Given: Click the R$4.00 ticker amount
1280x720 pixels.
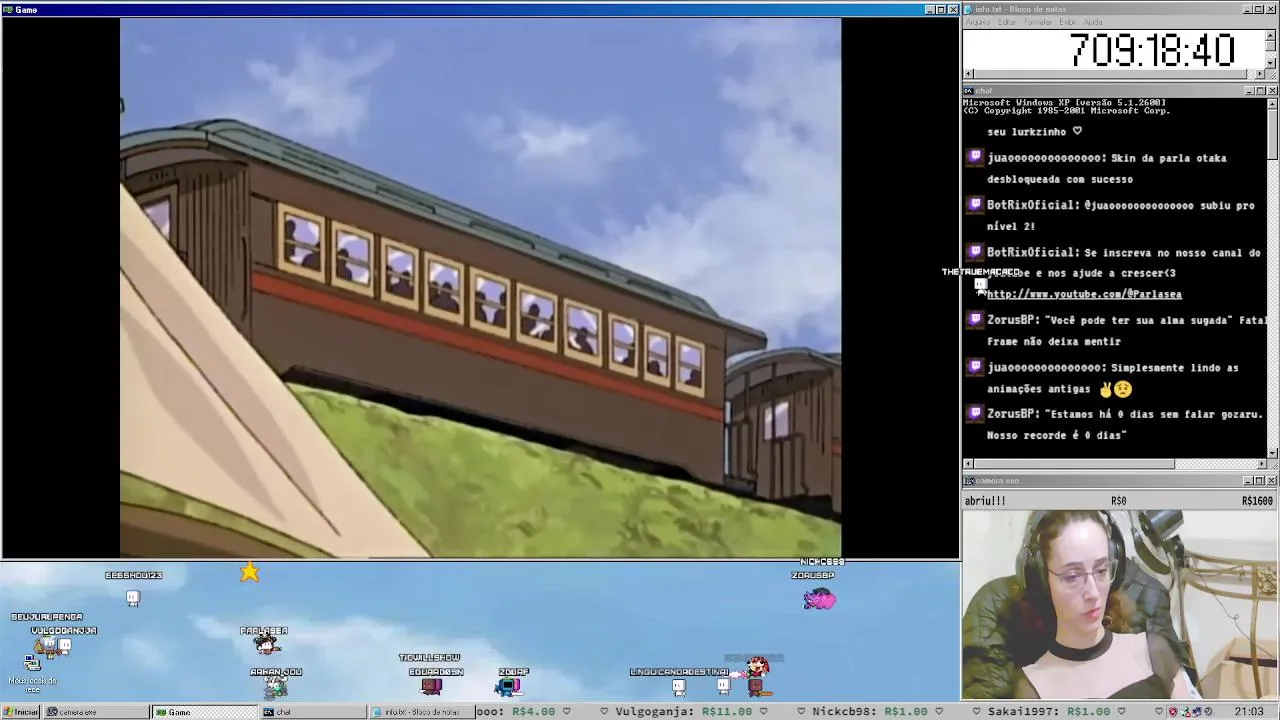Looking at the screenshot, I should (533, 711).
